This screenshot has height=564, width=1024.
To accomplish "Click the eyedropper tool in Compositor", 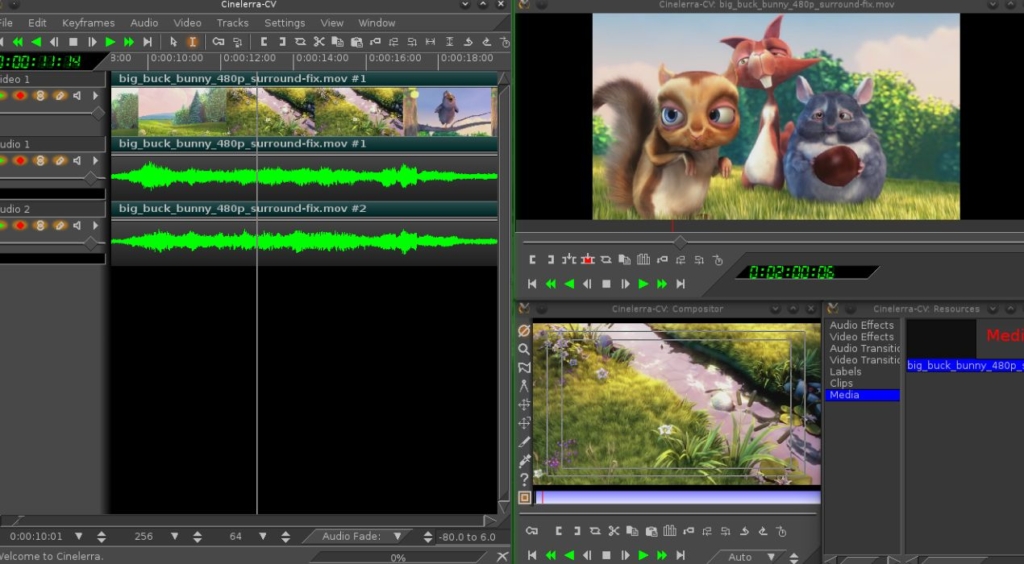I will coord(524,460).
